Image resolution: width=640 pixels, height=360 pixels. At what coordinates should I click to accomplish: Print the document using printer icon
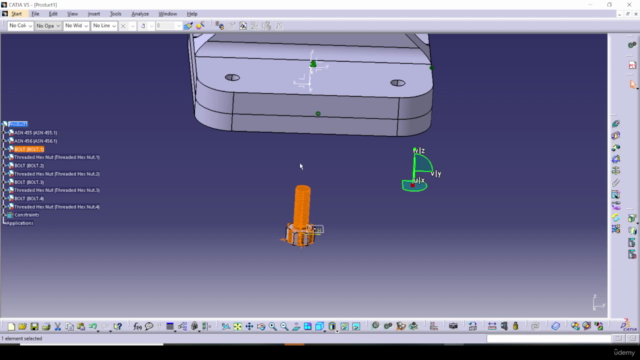(46, 326)
